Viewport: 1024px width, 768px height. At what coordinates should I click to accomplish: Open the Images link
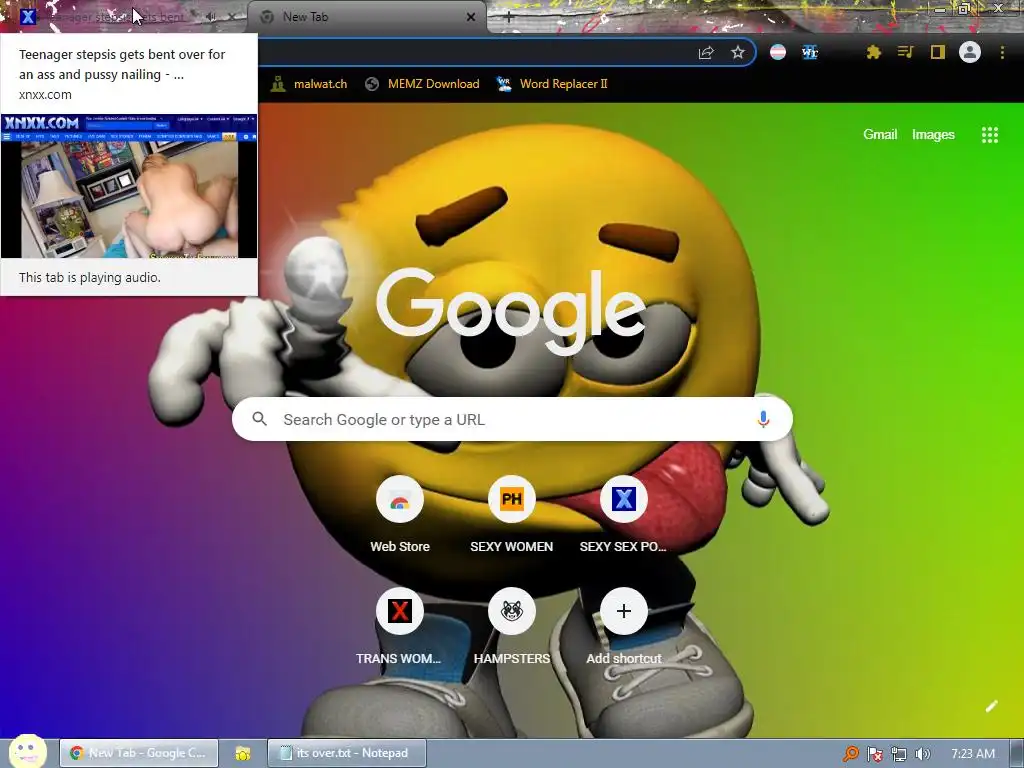pos(933,135)
